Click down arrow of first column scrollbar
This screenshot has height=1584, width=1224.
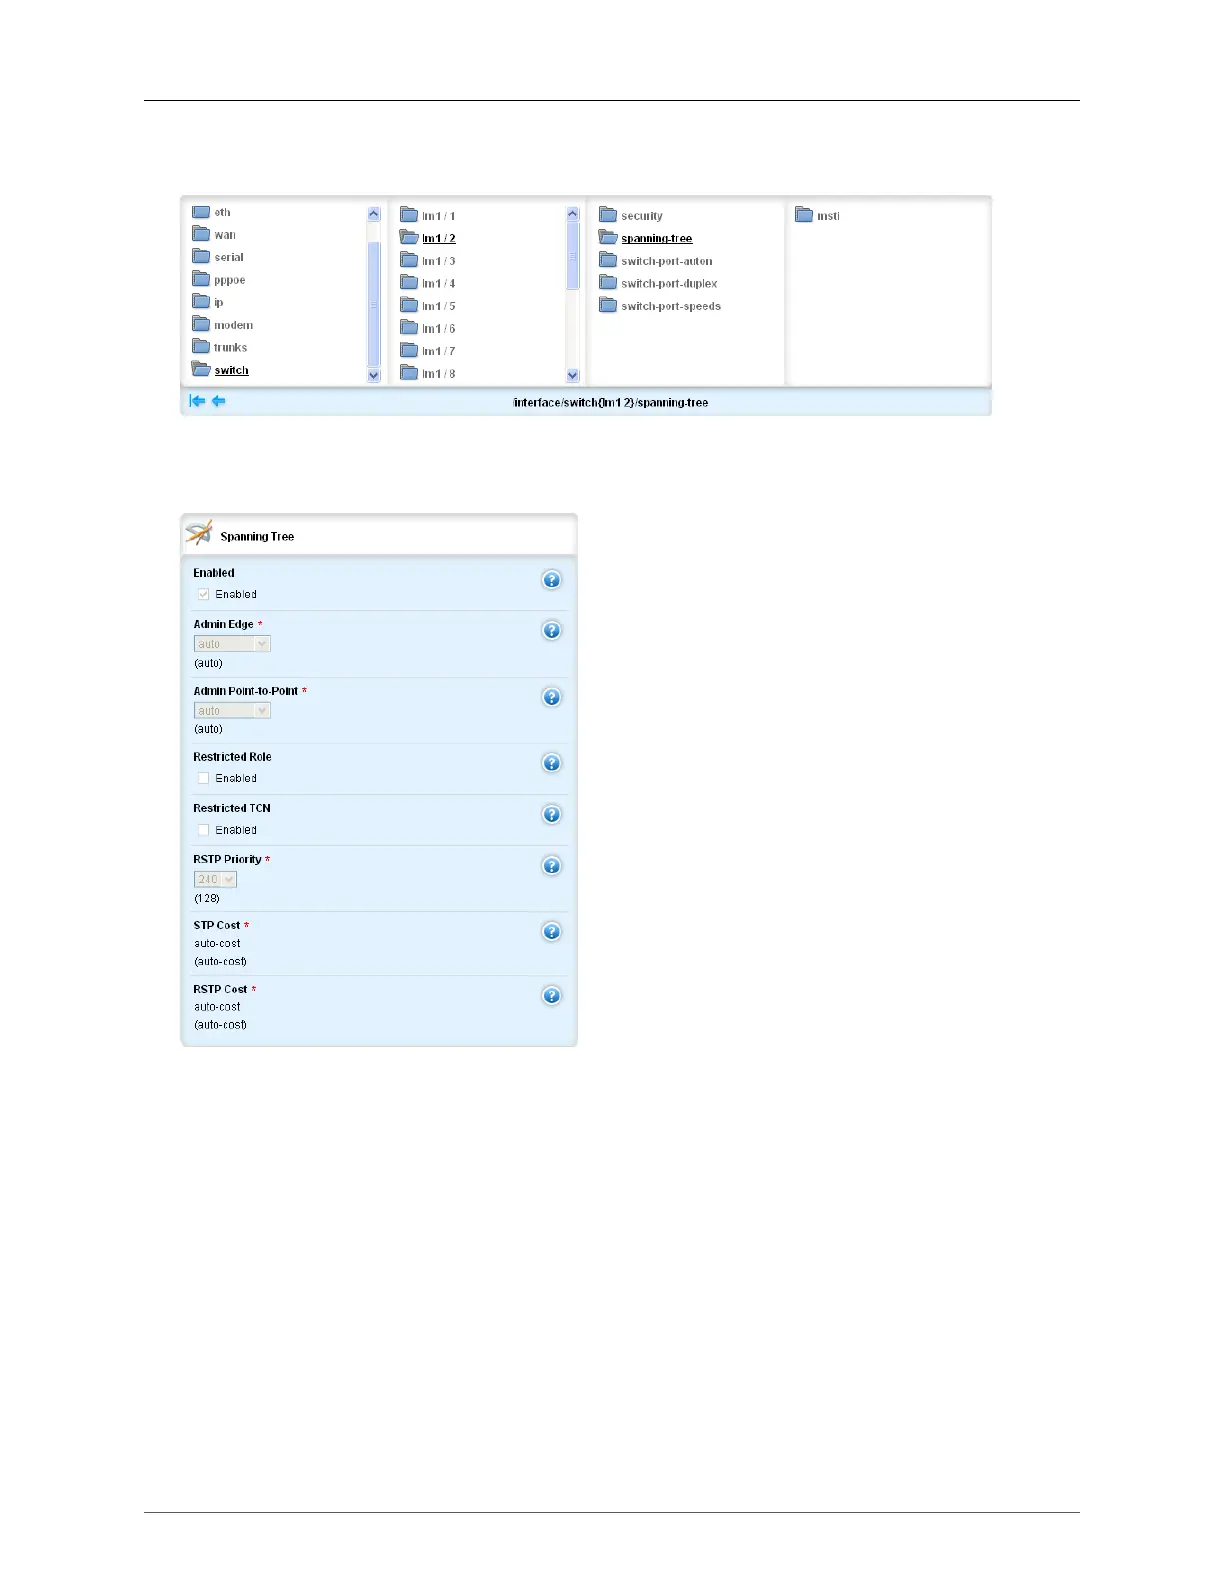[374, 375]
